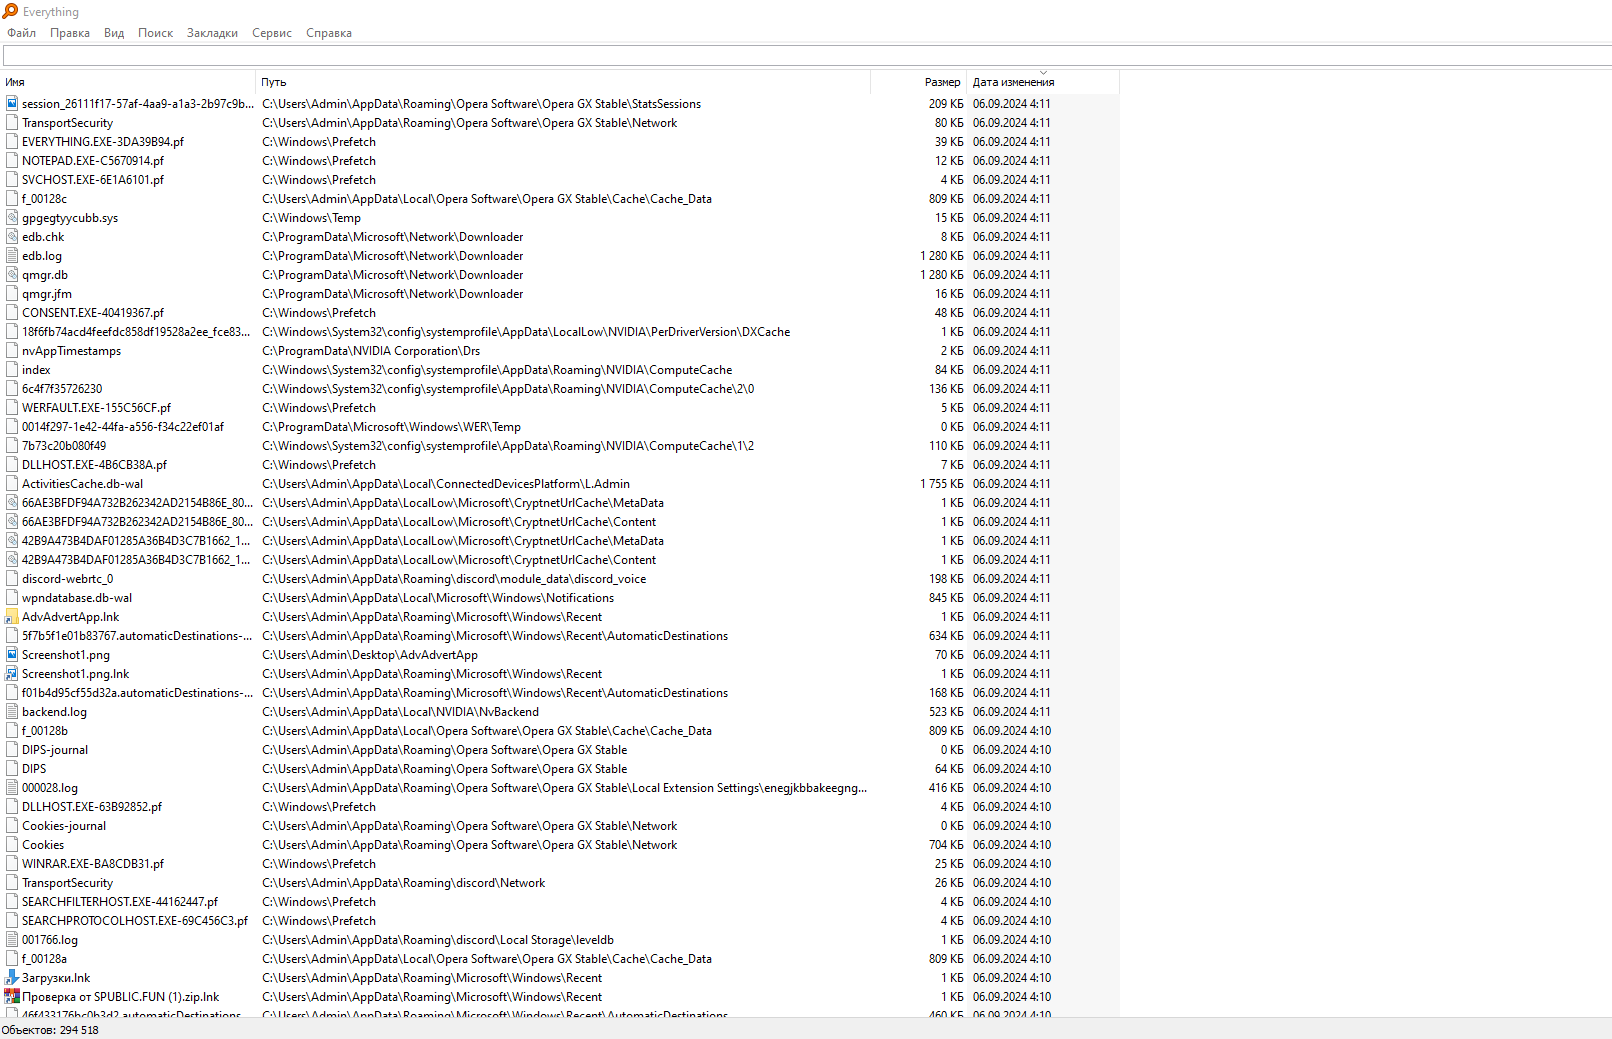This screenshot has width=1612, height=1039.
Task: Select the WERFAULT.EXE-155C56CF.pf file name
Action: (97, 408)
